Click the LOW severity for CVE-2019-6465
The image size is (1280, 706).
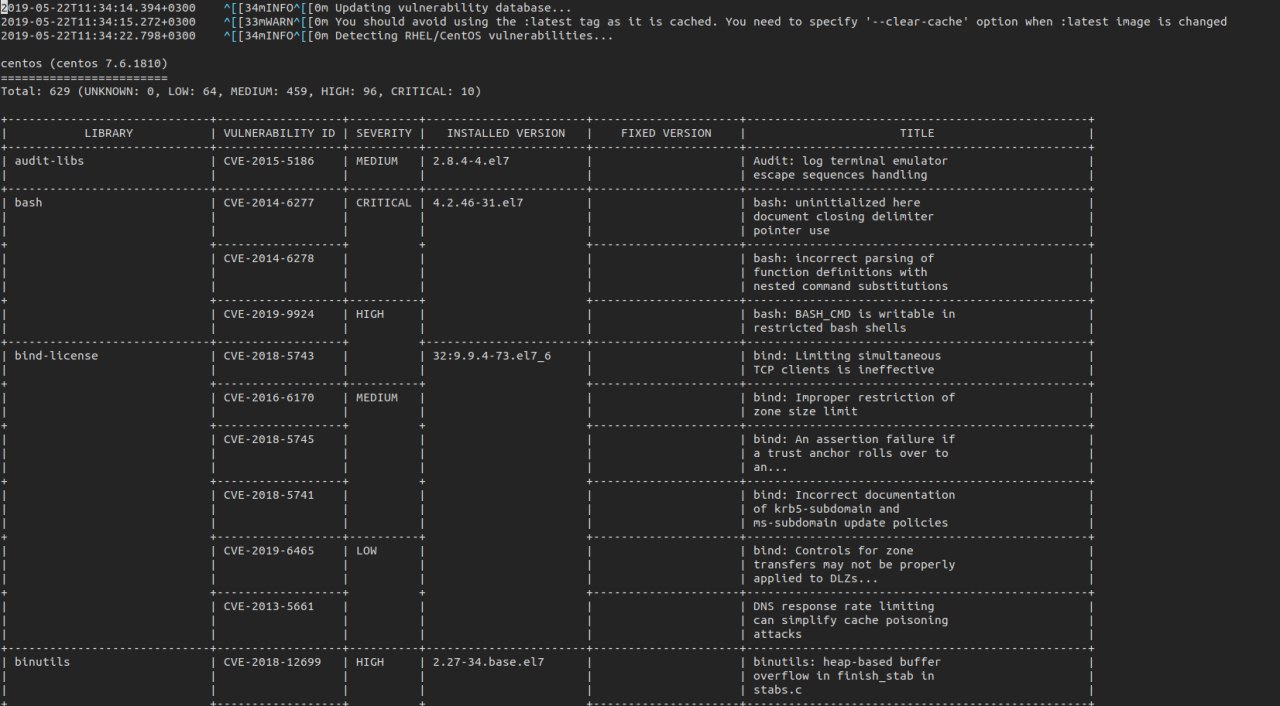(369, 551)
